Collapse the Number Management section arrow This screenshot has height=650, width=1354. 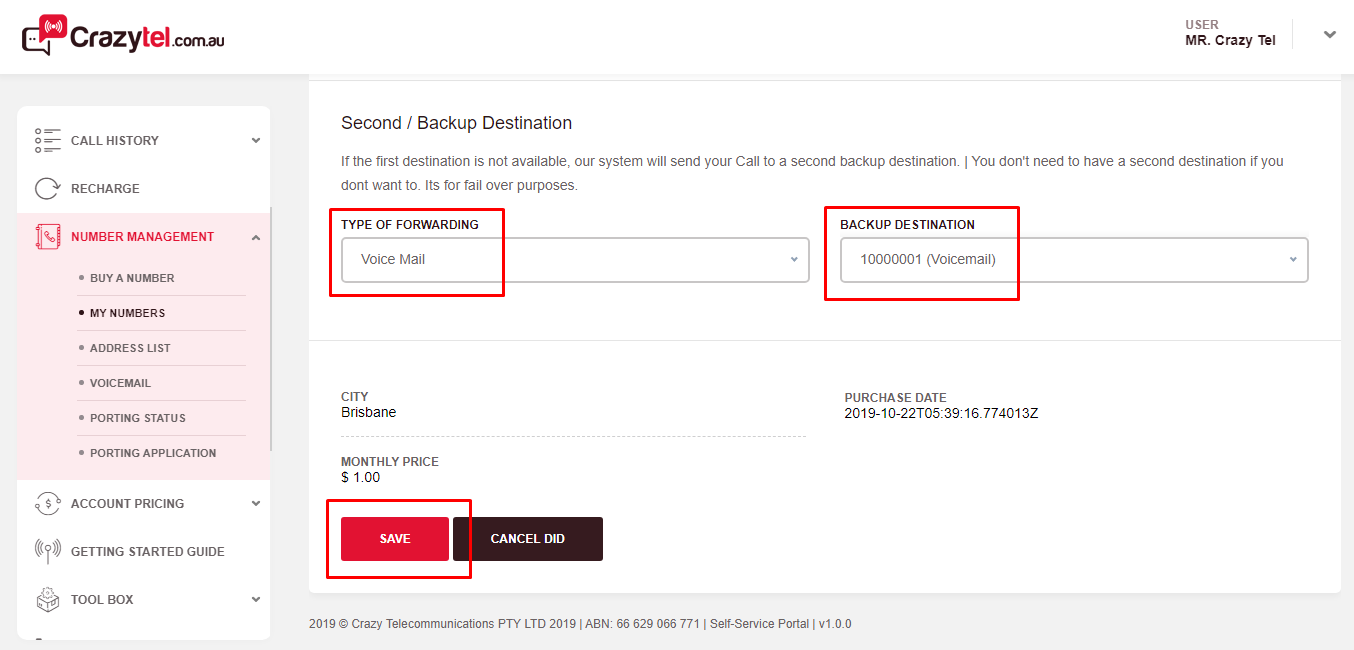click(x=256, y=237)
